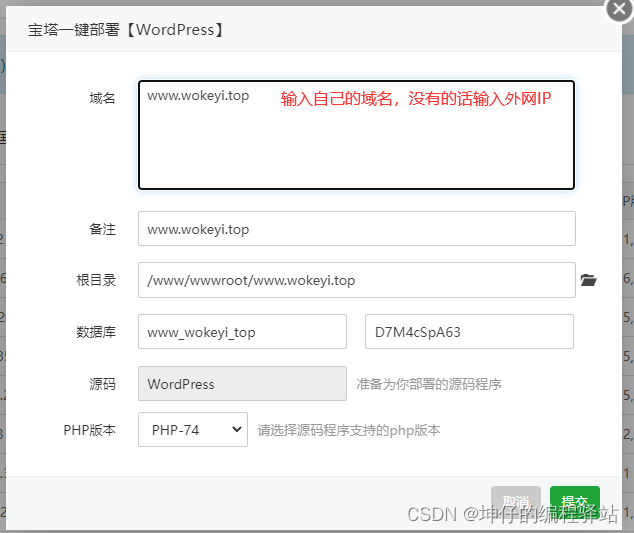Edit database password D7M4cSpA63 field
Viewport: 634px width, 533px height.
click(x=469, y=332)
